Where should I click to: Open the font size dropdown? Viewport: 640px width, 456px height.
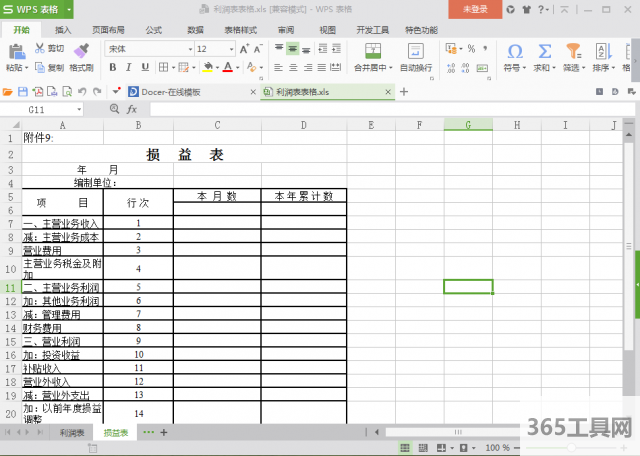click(x=231, y=48)
